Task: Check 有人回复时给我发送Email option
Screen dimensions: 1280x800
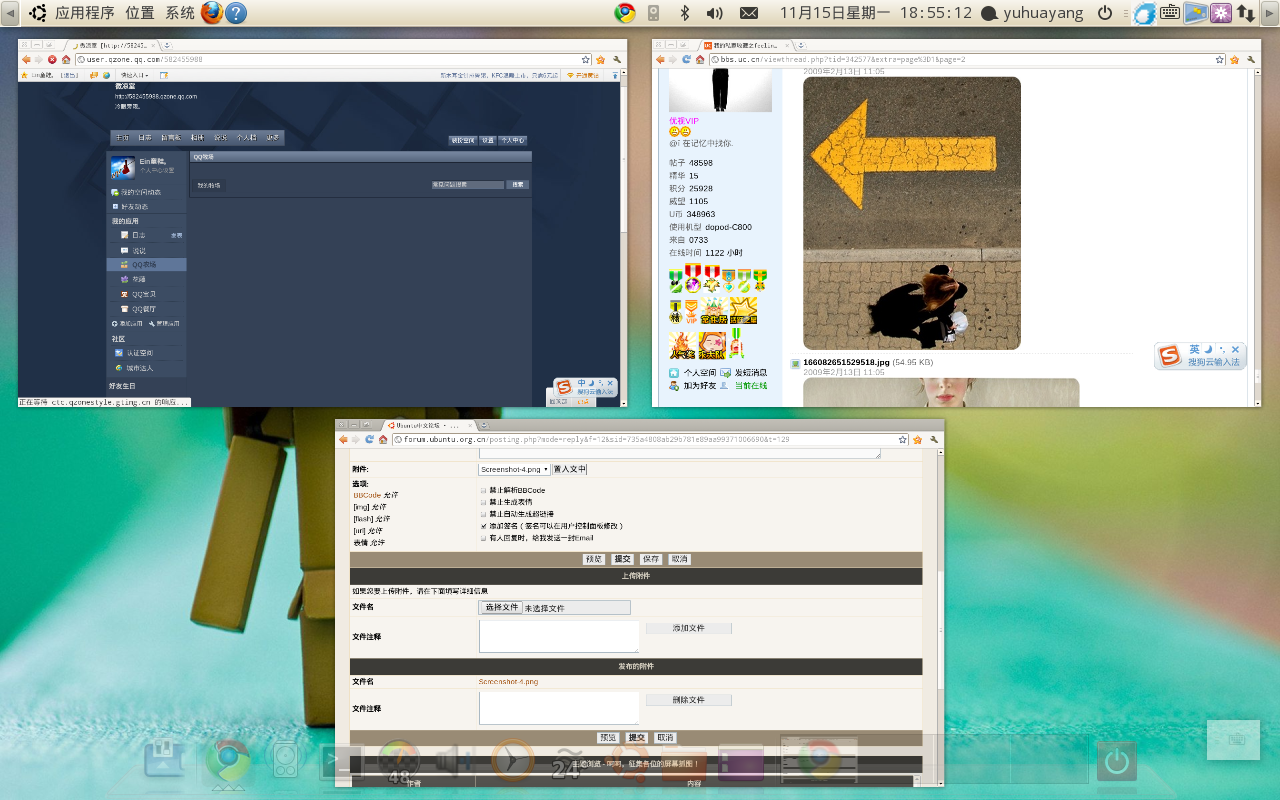Action: (x=483, y=538)
